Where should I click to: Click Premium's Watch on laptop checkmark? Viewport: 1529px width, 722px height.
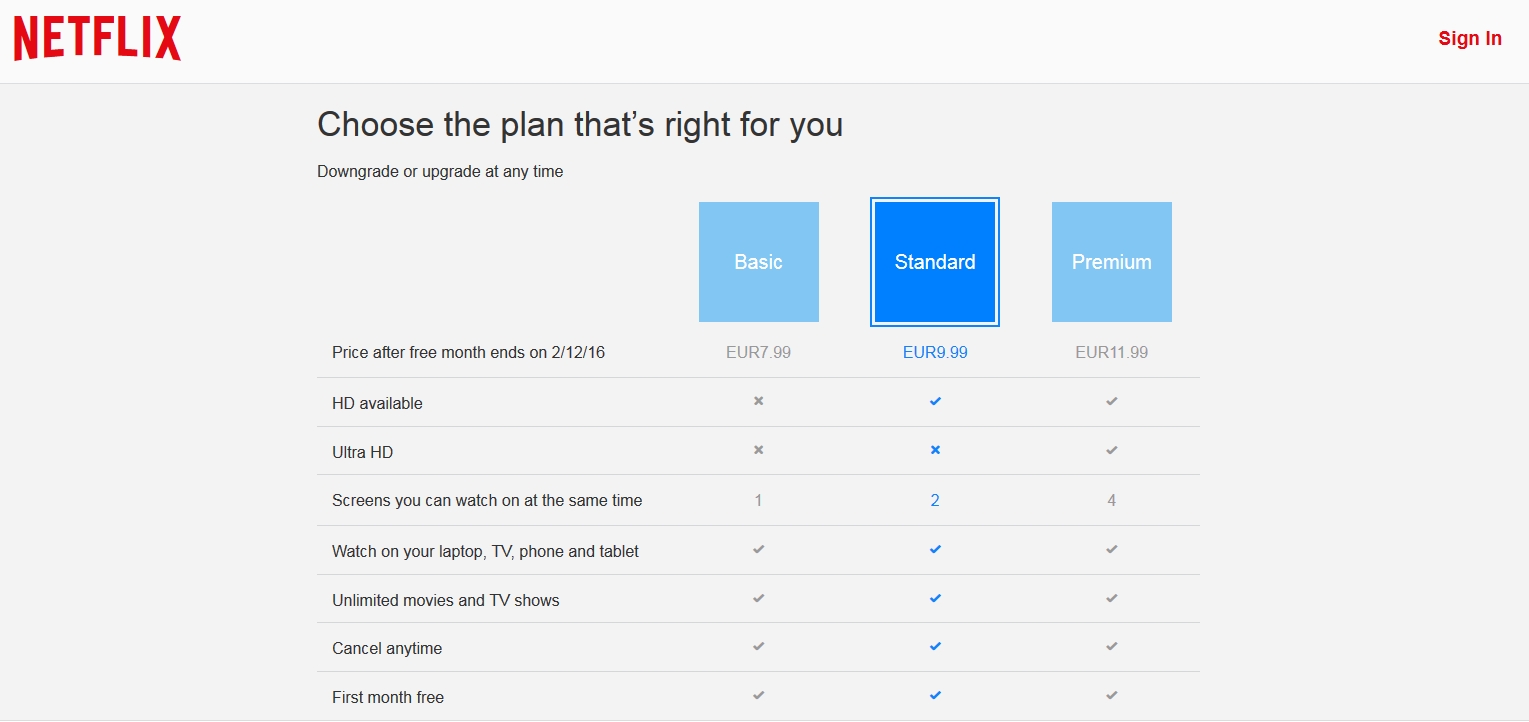point(1112,549)
